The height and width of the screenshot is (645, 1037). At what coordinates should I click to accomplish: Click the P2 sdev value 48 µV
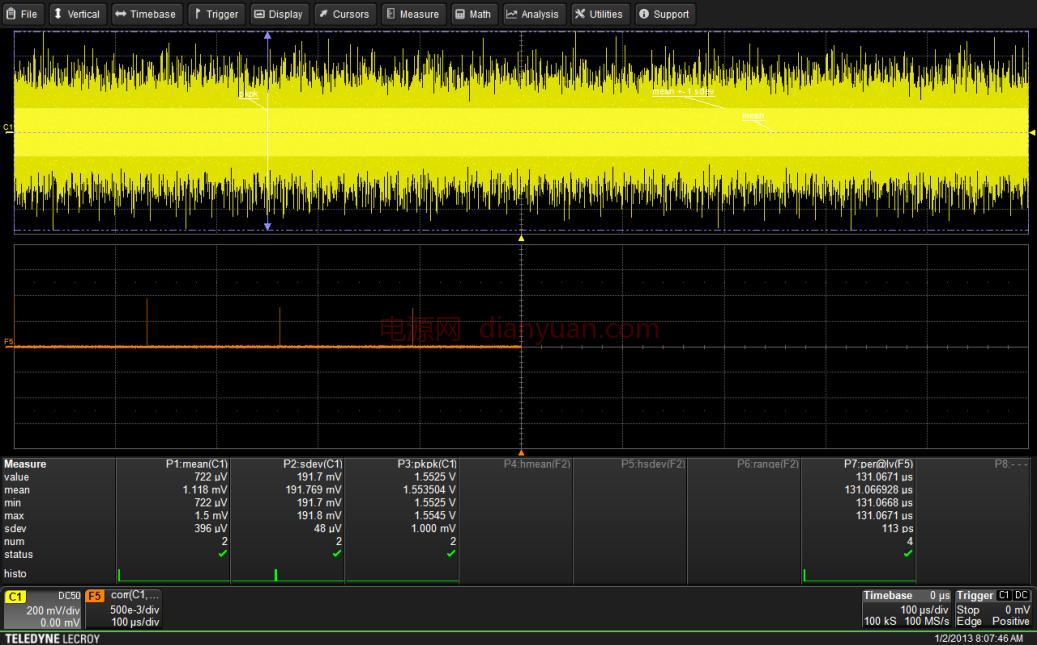327,528
